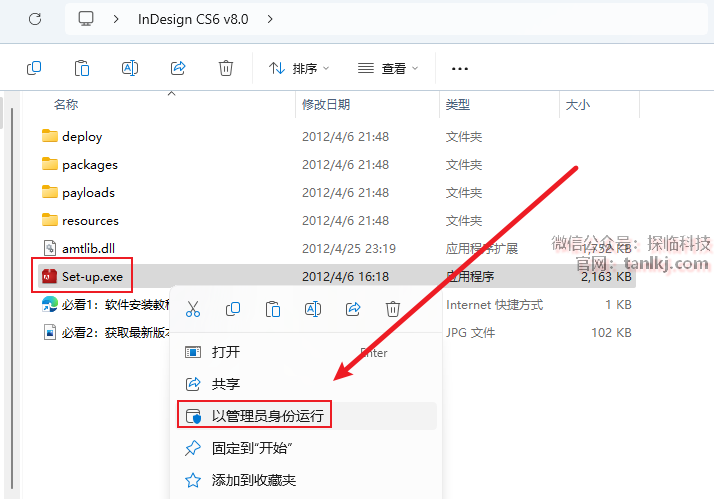Select the payloads folder
Image resolution: width=714 pixels, height=499 pixels.
click(88, 193)
